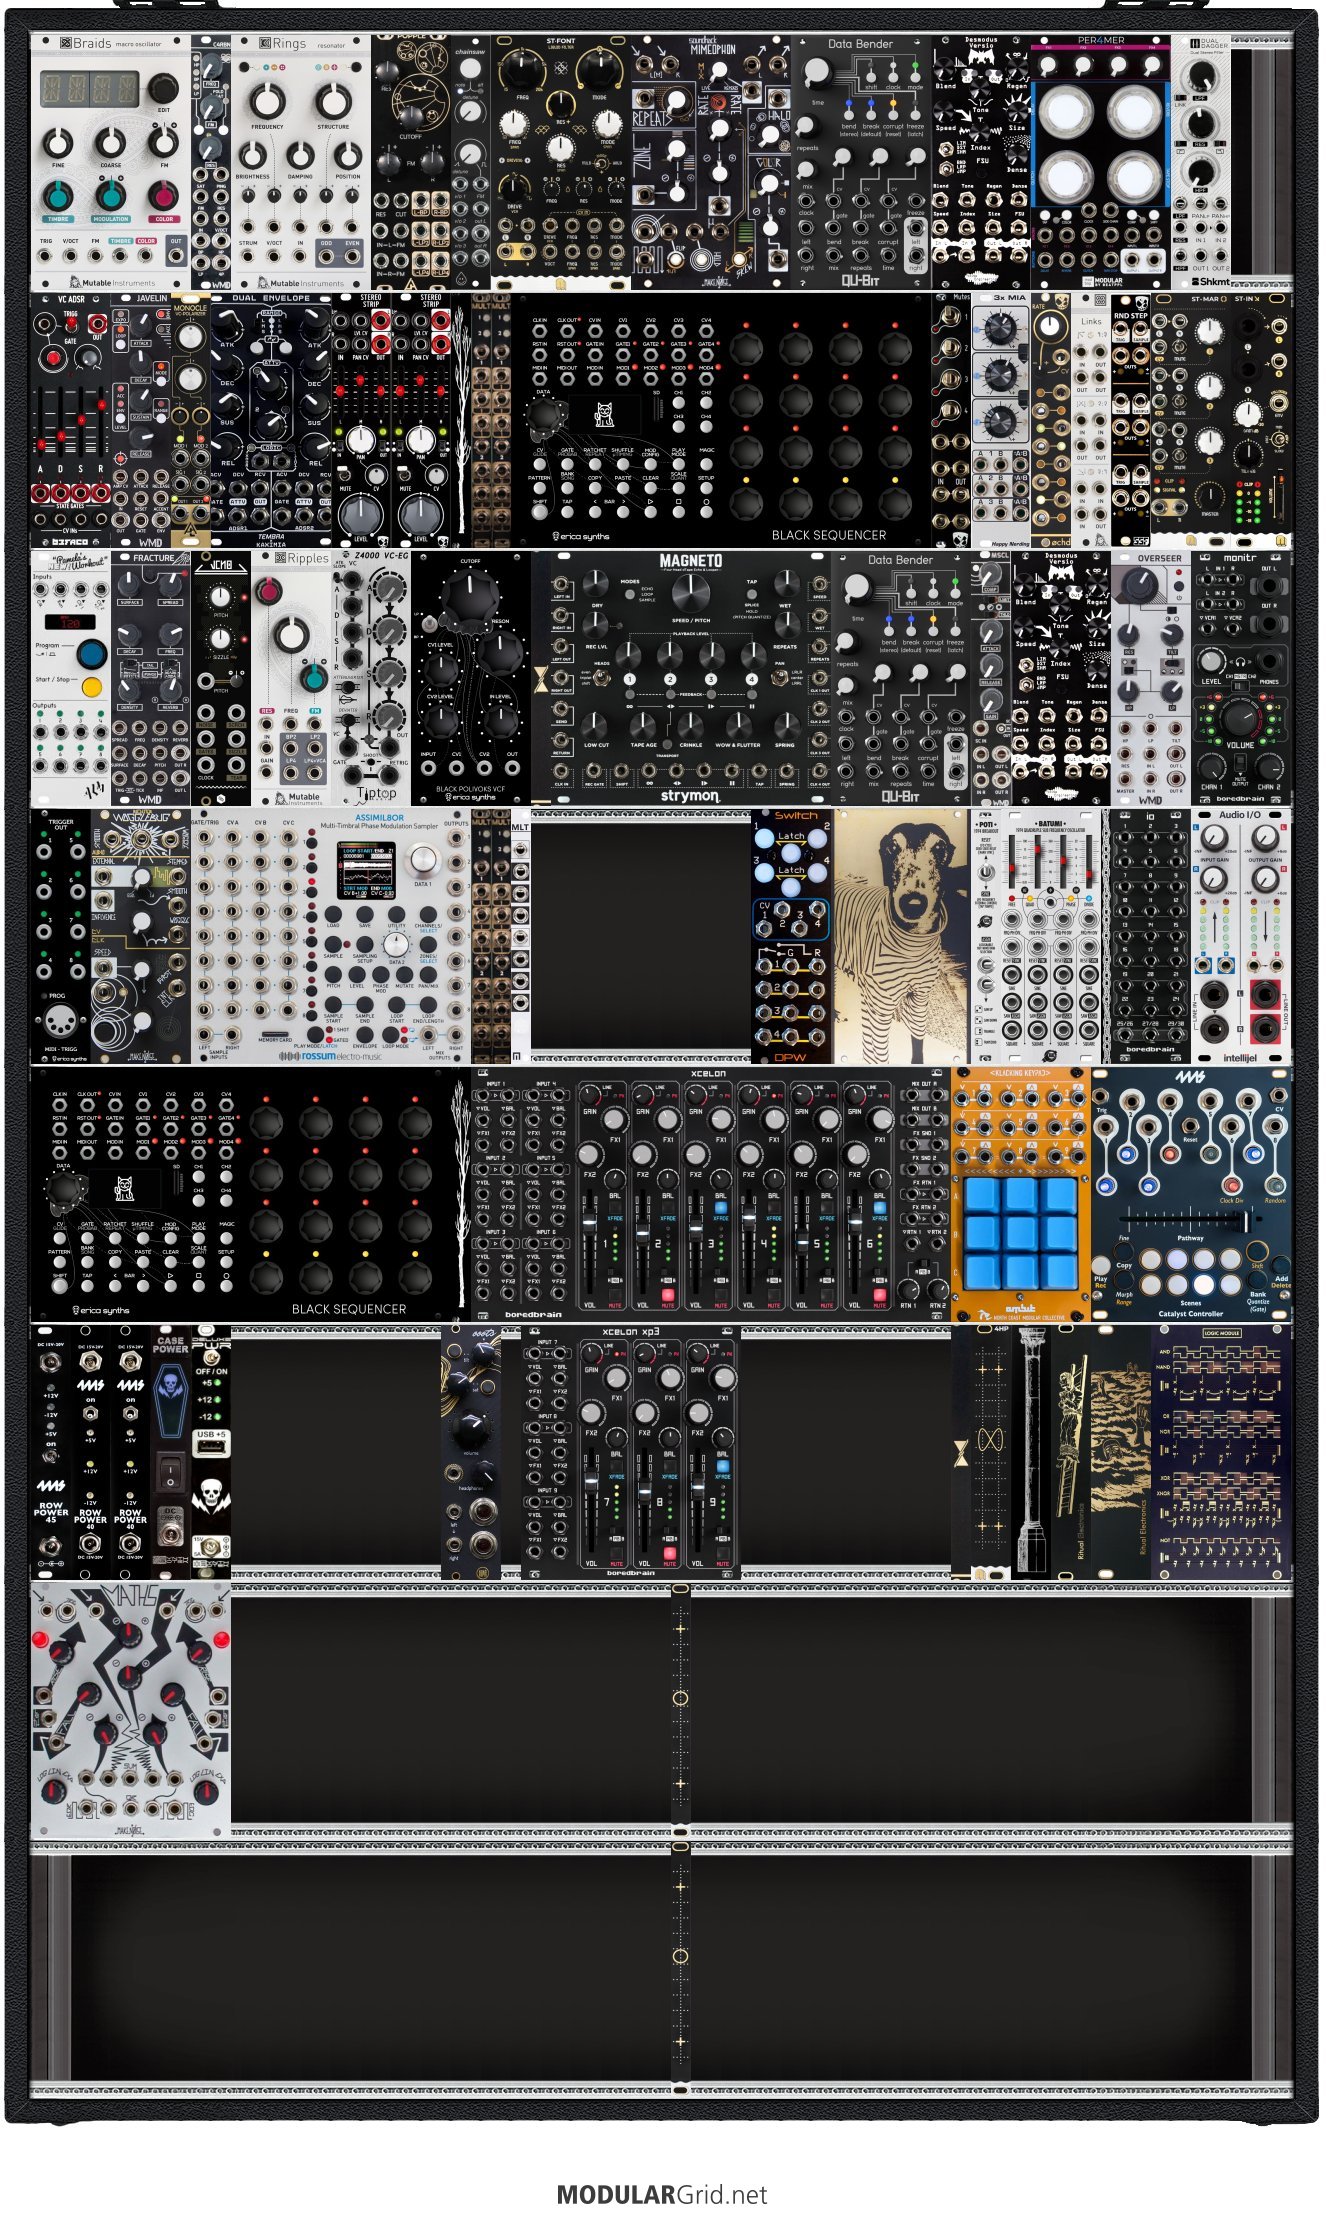Screen dimensions: 1326x2216
Task: Click the intellijel logo on Audio I/O
Action: [x=1240, y=1057]
